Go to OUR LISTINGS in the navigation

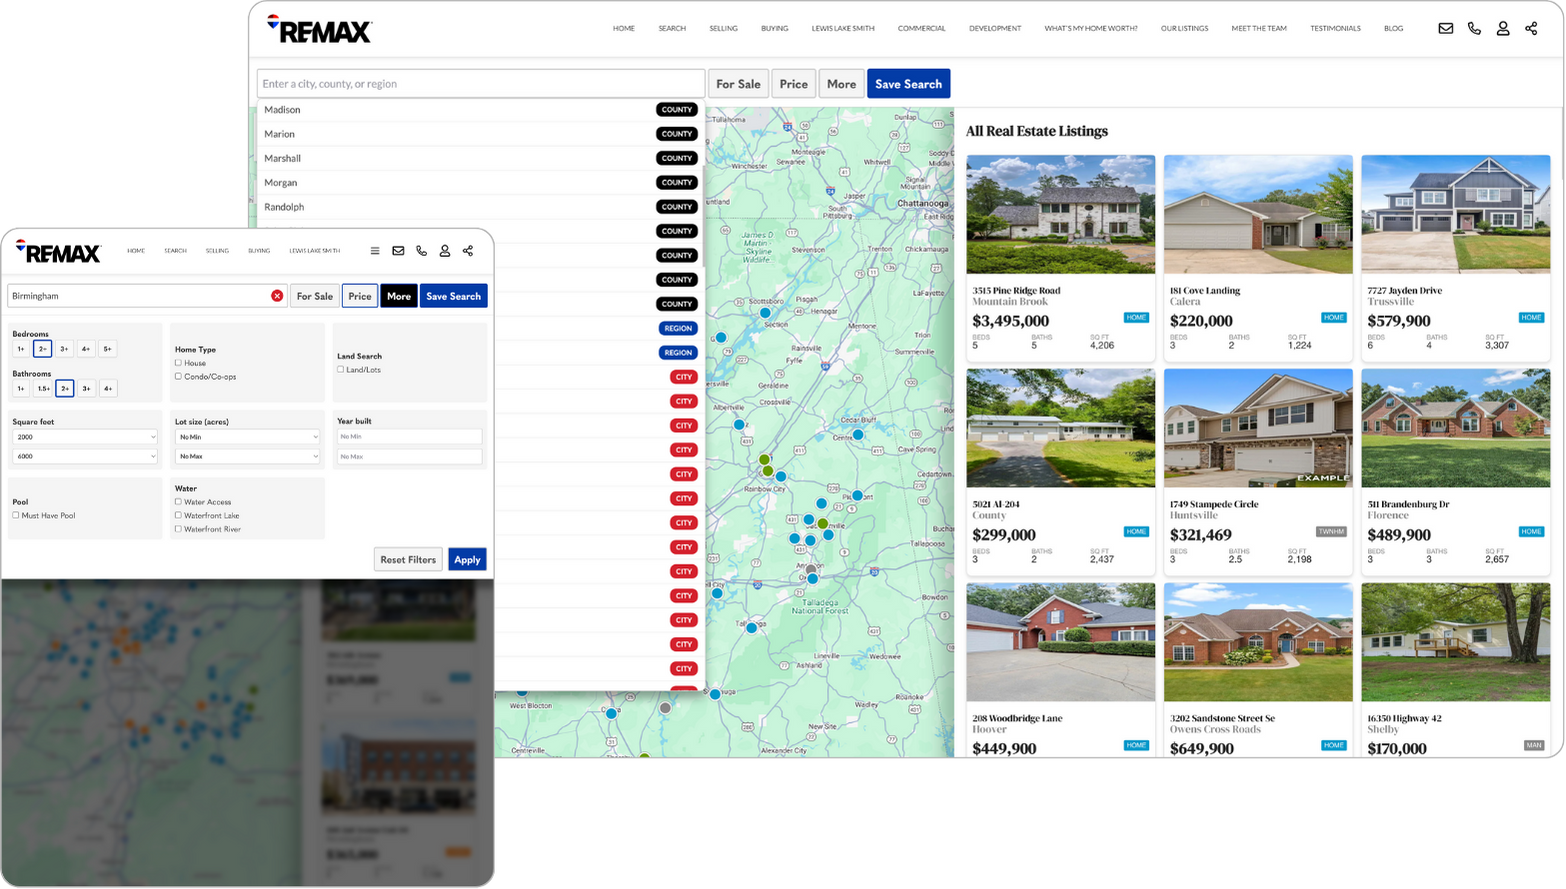point(1184,29)
